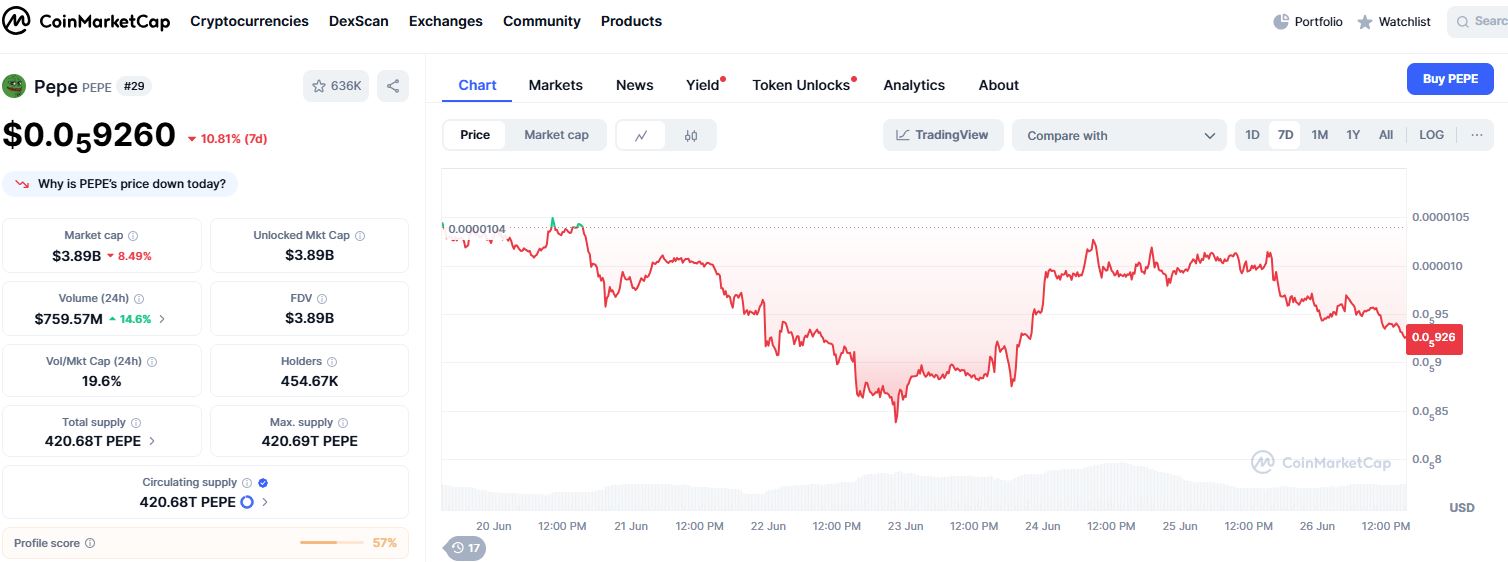This screenshot has width=1508, height=562.
Task: Open the events clock badge labeled 17
Action: 465,548
